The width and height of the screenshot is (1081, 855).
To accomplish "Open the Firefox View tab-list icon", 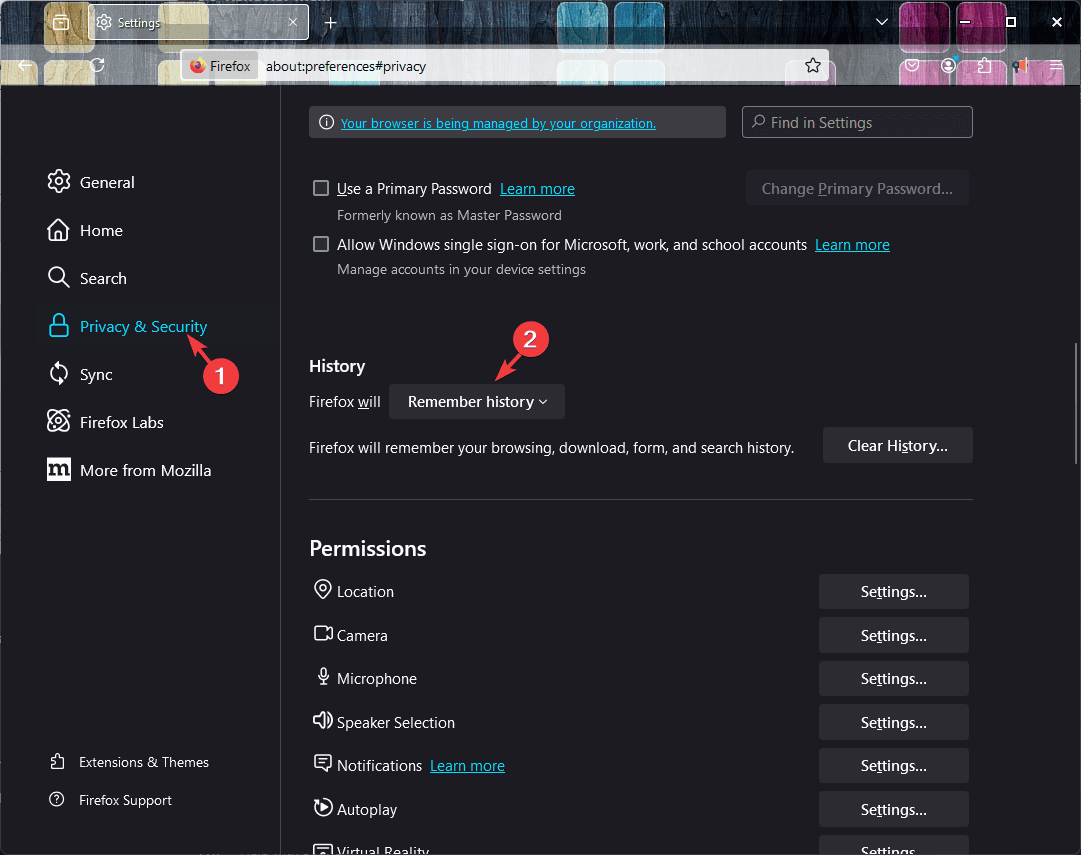I will pos(61,23).
